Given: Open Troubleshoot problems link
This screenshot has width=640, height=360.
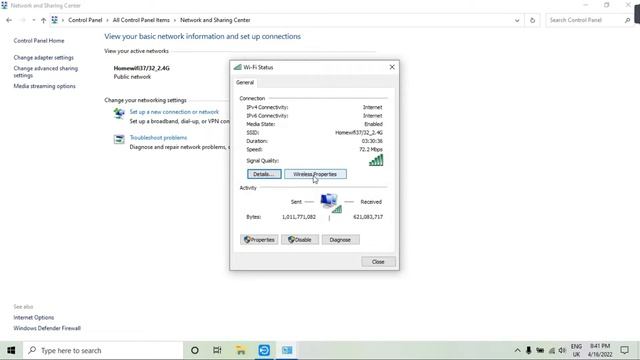Looking at the screenshot, I should 158,138.
